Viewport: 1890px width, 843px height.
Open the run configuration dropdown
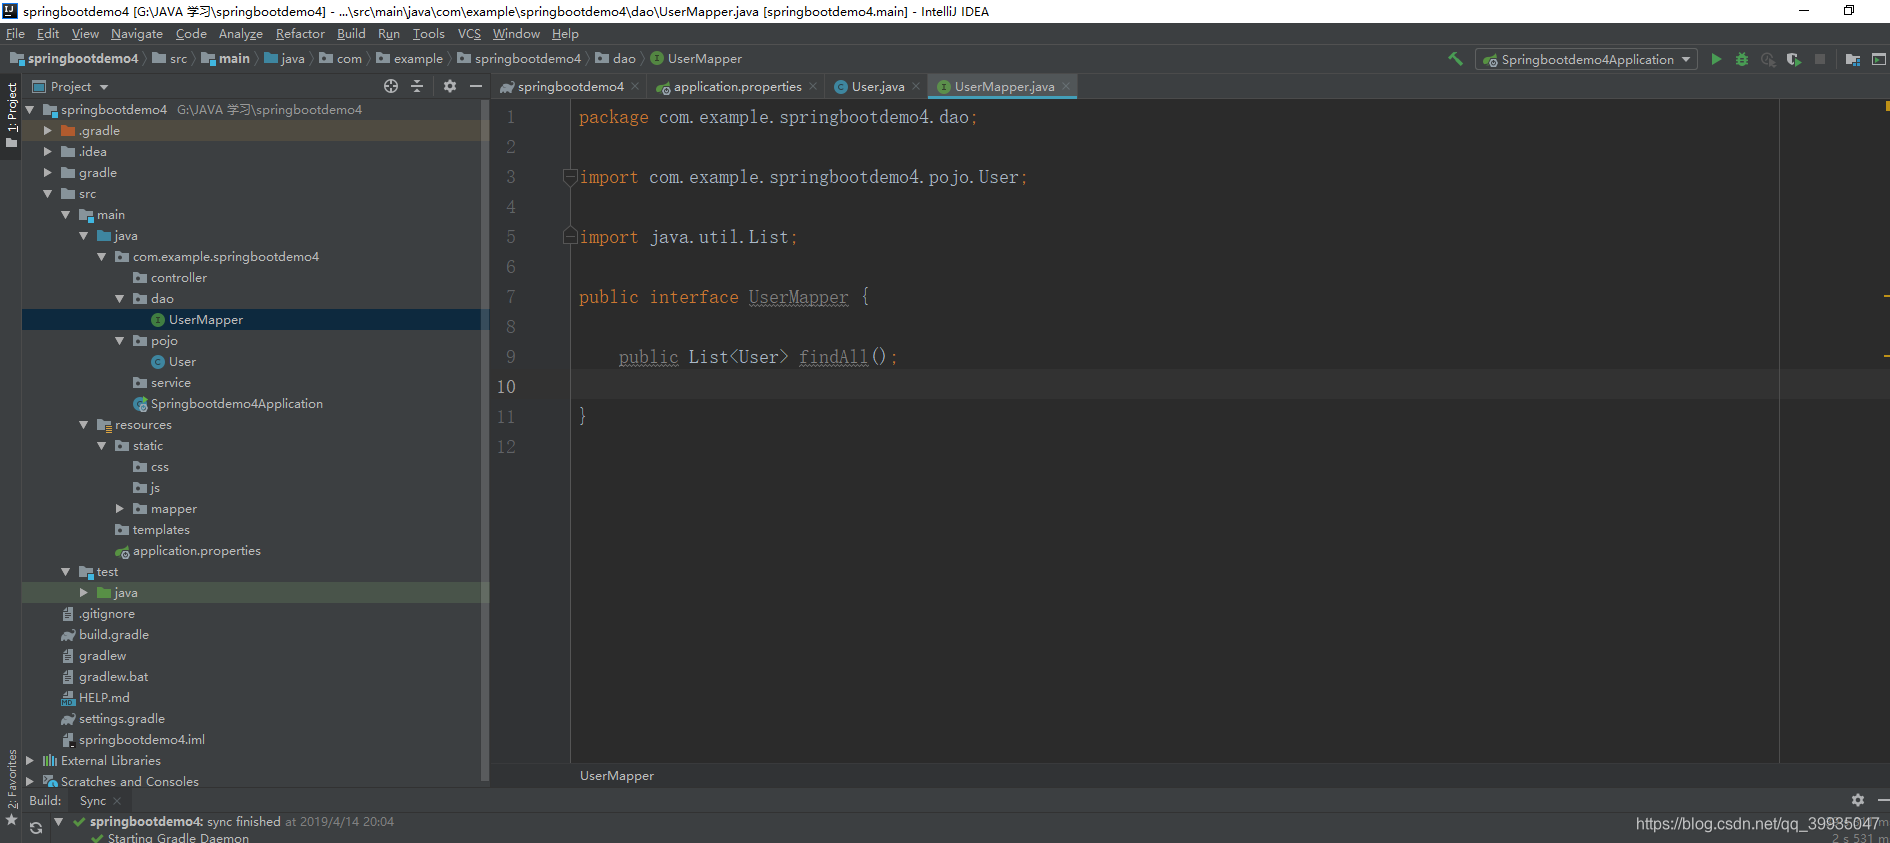point(1586,59)
